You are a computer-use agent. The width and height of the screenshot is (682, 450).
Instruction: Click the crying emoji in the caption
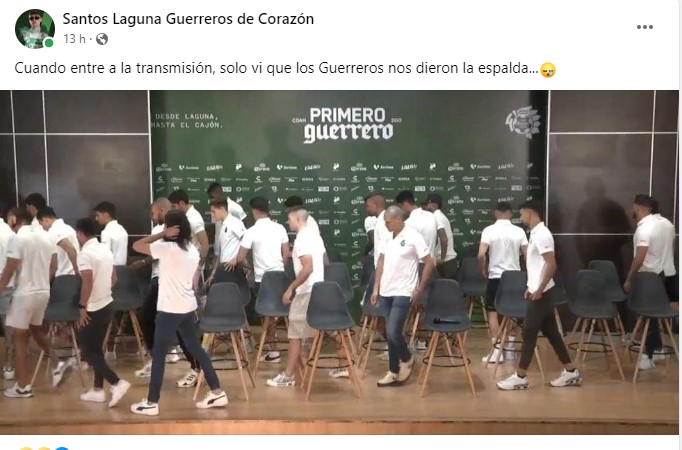(x=548, y=70)
